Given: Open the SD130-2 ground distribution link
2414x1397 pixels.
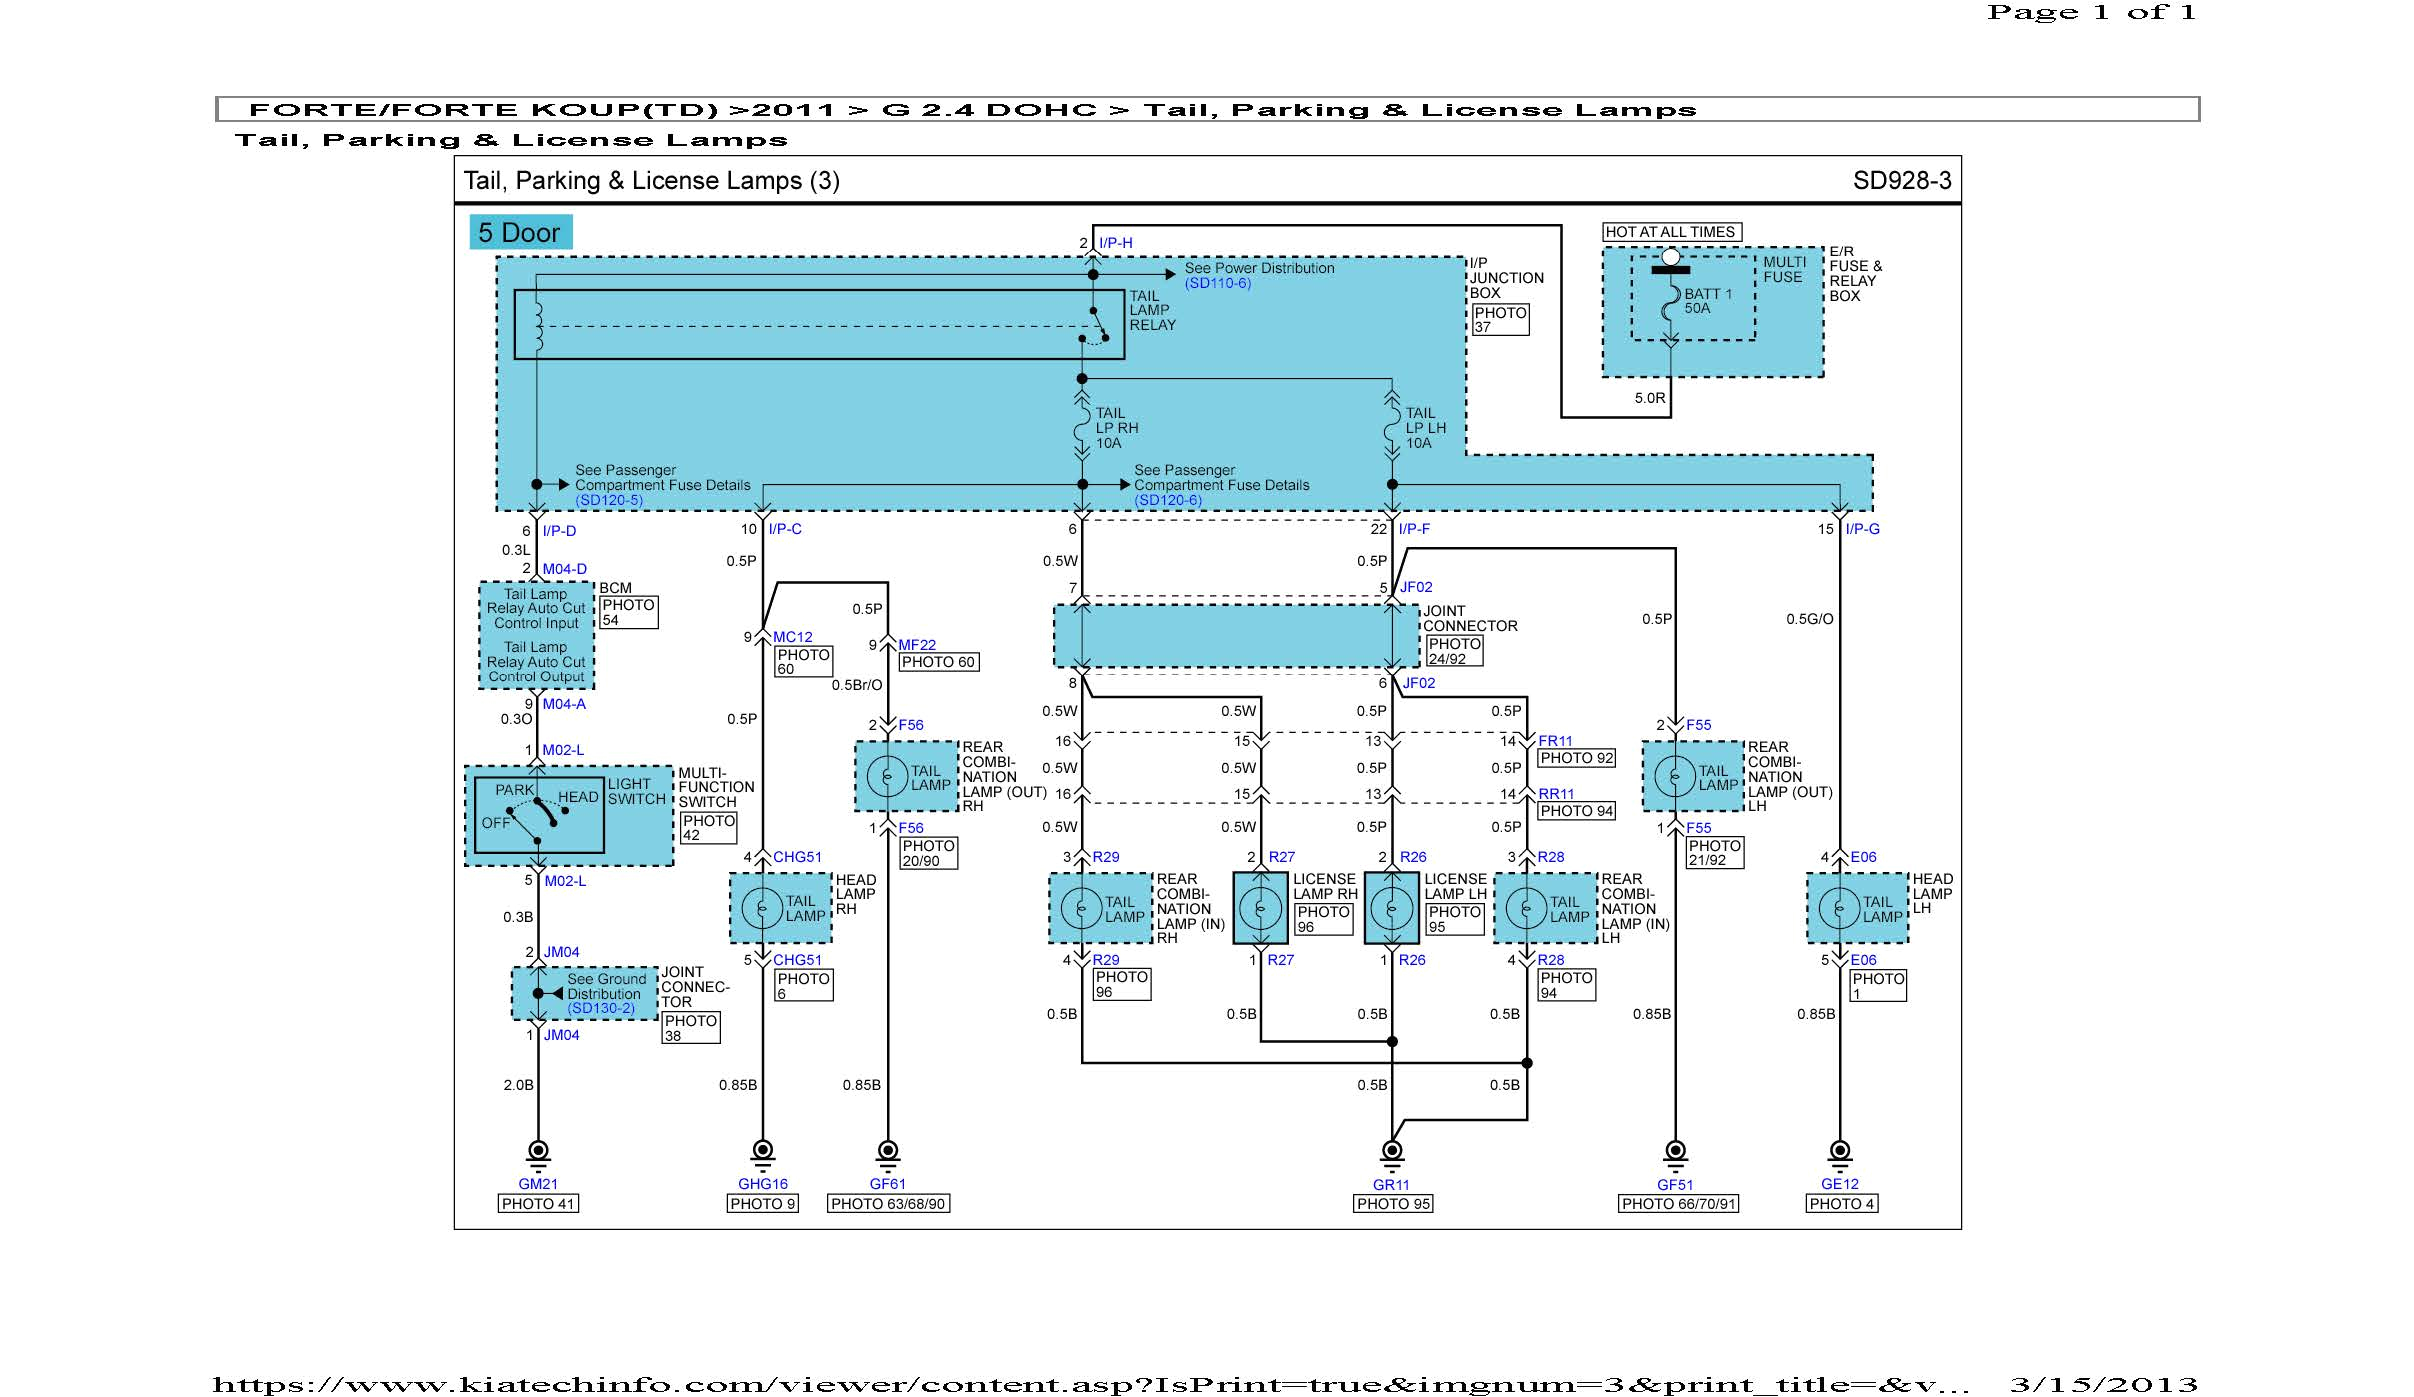Looking at the screenshot, I should click(x=599, y=1007).
